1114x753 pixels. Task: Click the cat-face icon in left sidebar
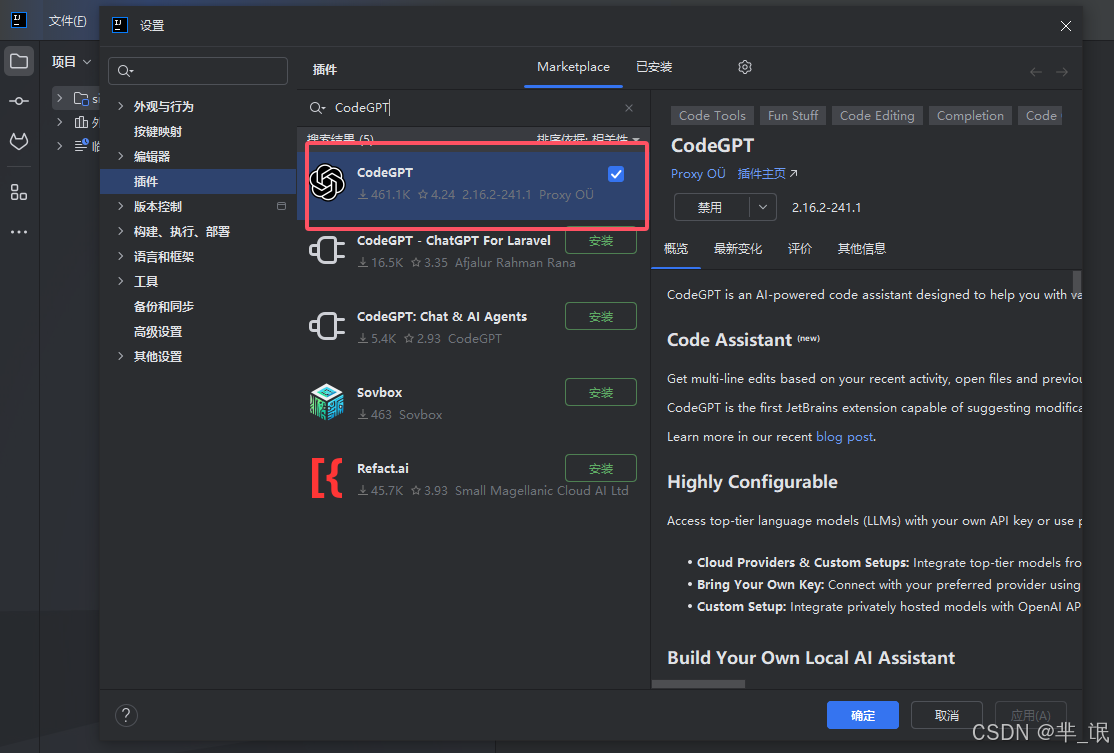pyautogui.click(x=19, y=141)
